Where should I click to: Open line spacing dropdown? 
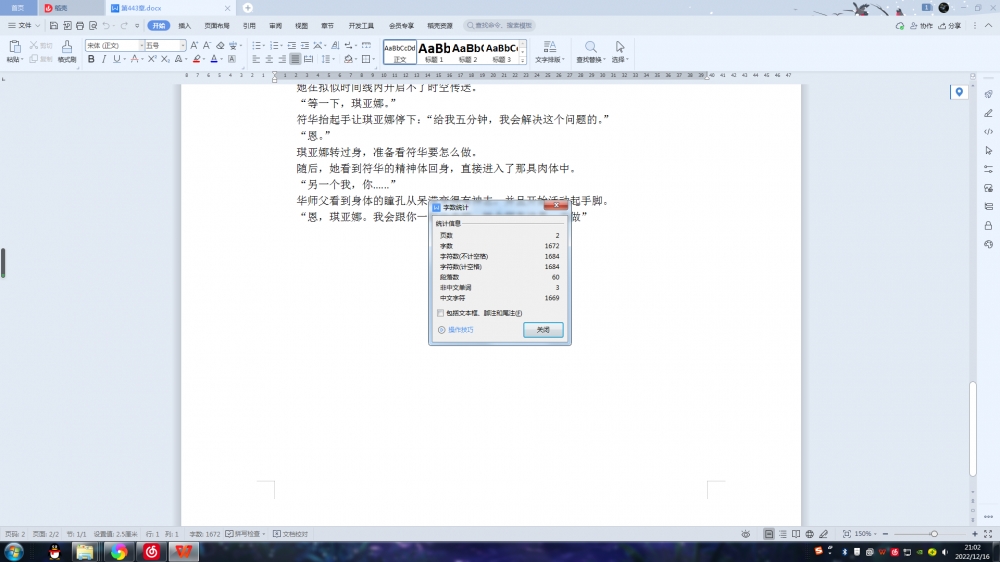coord(334,59)
